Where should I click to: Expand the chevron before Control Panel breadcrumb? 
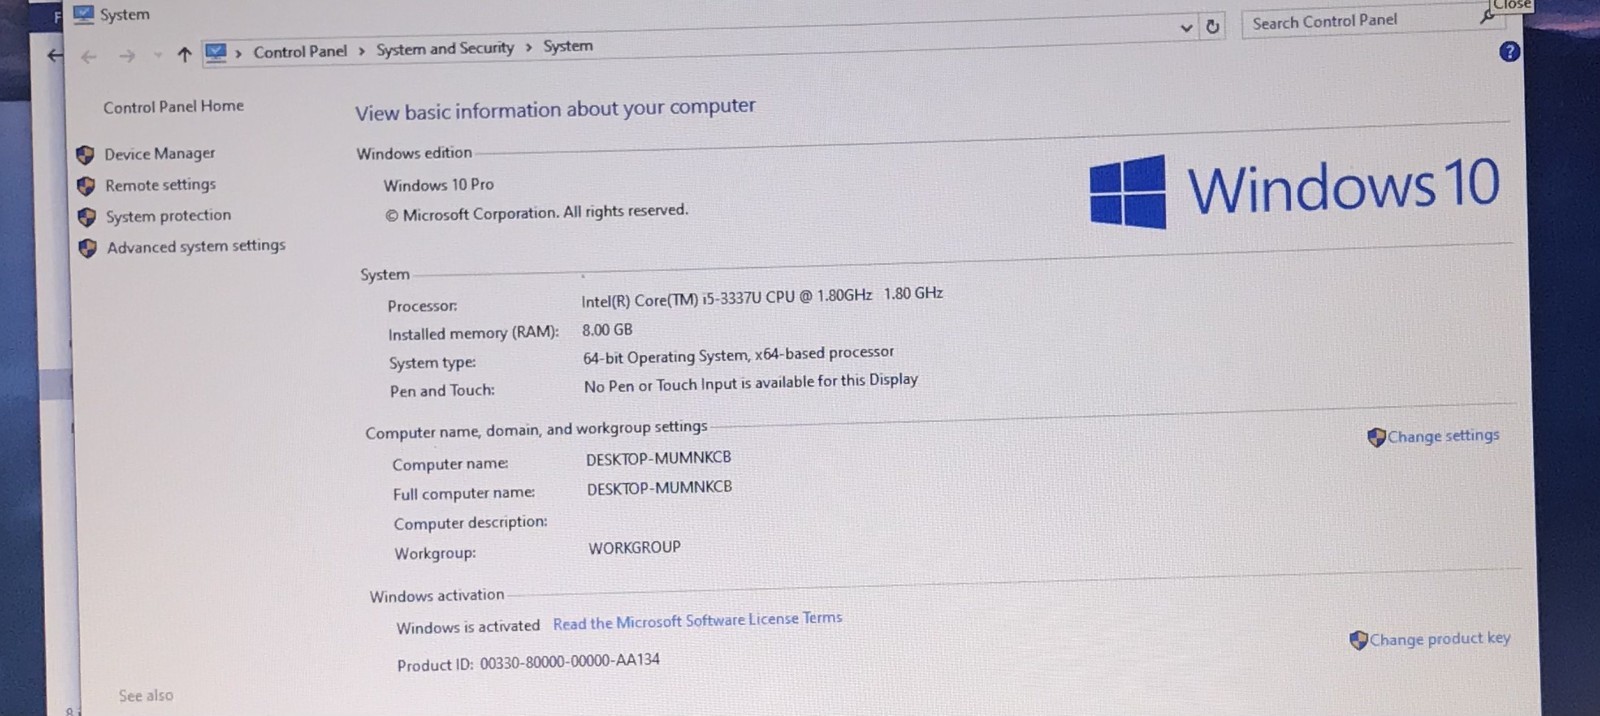pyautogui.click(x=239, y=53)
